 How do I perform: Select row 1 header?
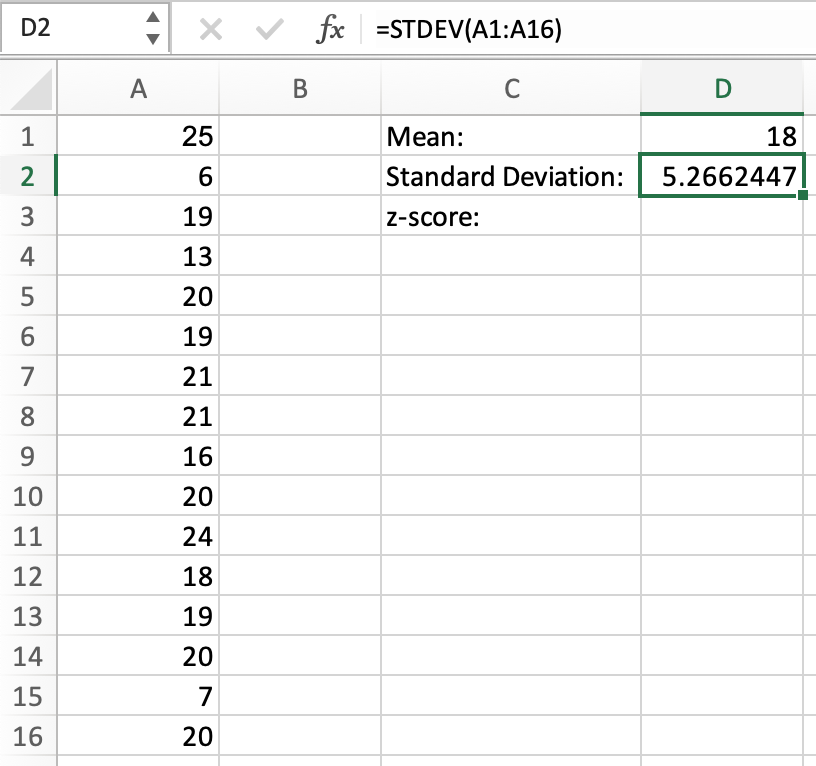(x=28, y=137)
